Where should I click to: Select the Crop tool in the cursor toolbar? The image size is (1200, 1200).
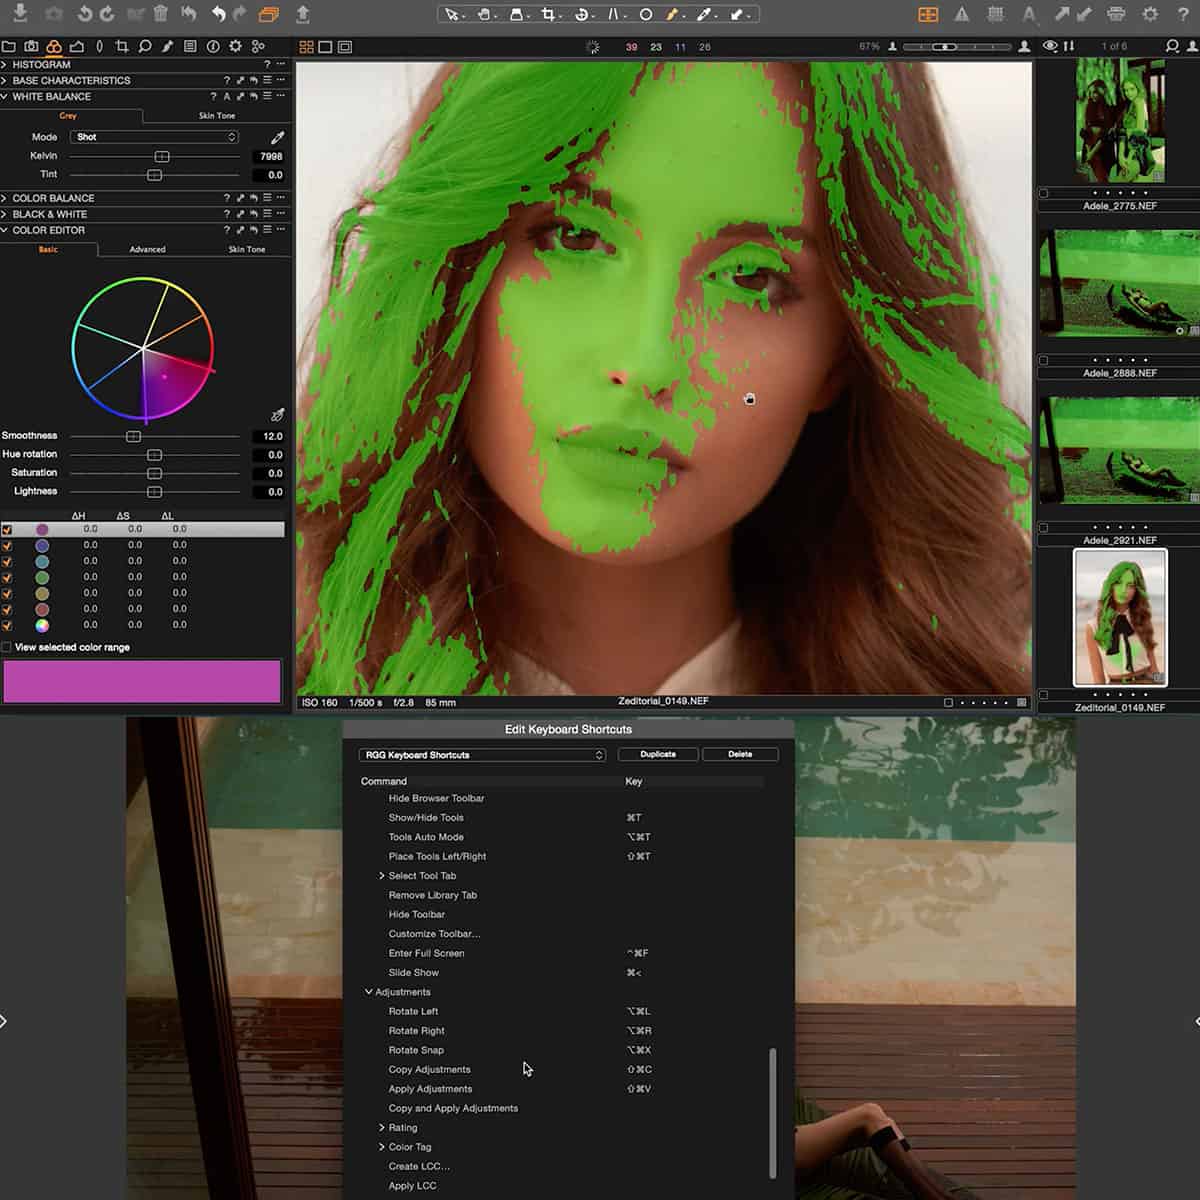click(550, 14)
